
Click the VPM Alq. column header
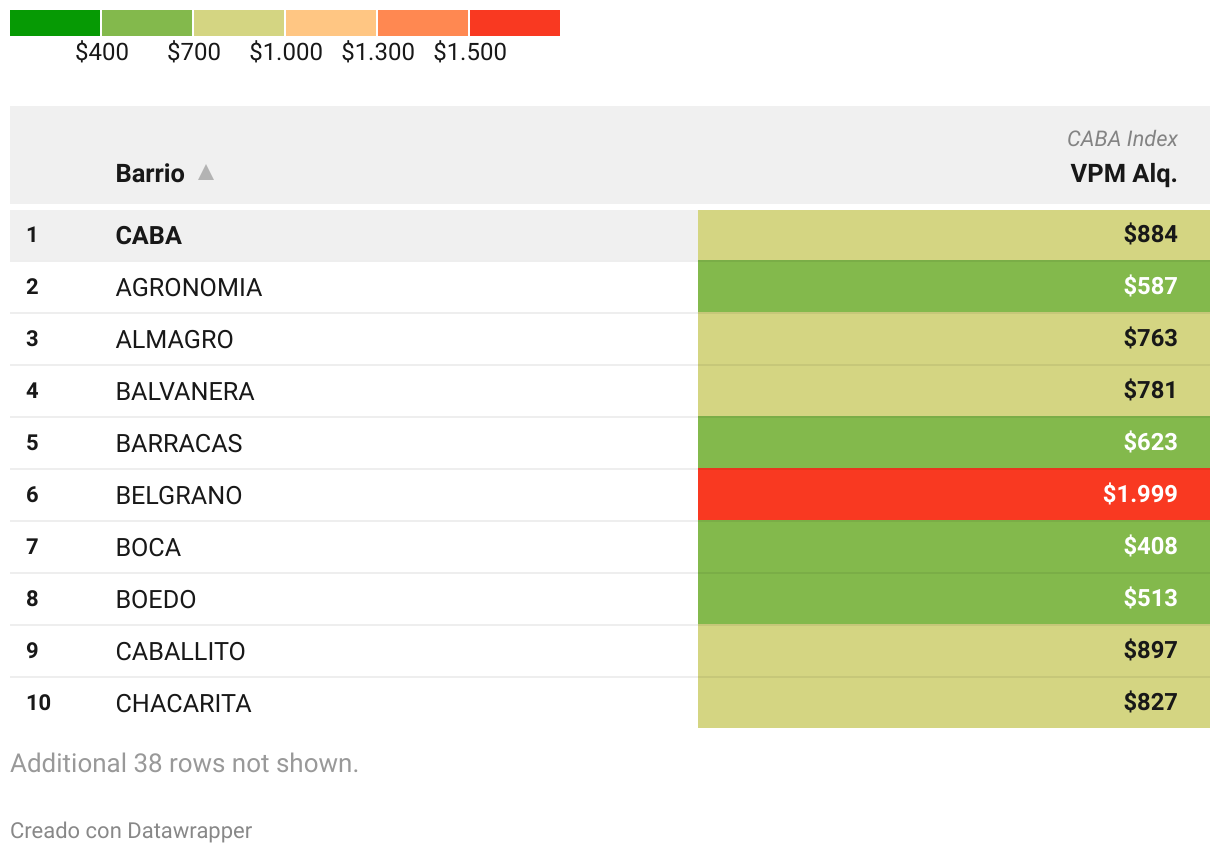(1123, 173)
